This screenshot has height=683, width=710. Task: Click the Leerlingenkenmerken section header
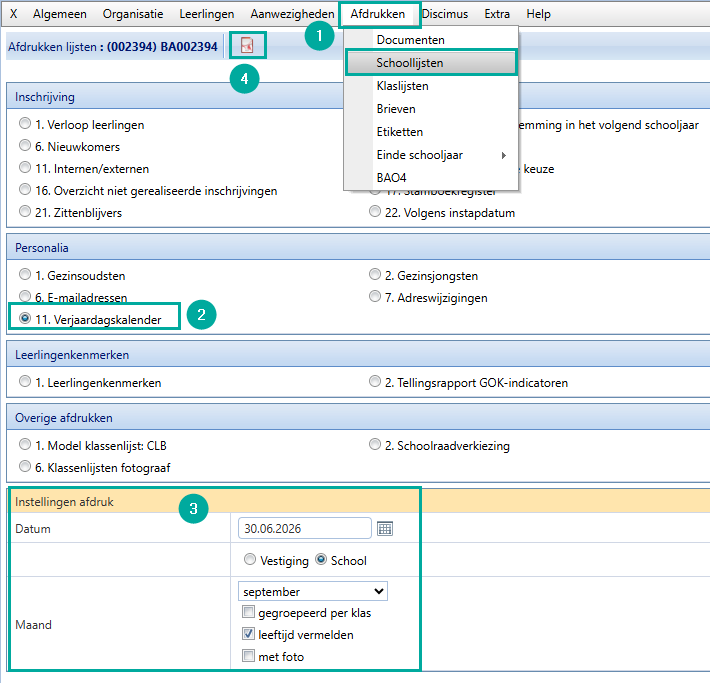[x=72, y=355]
